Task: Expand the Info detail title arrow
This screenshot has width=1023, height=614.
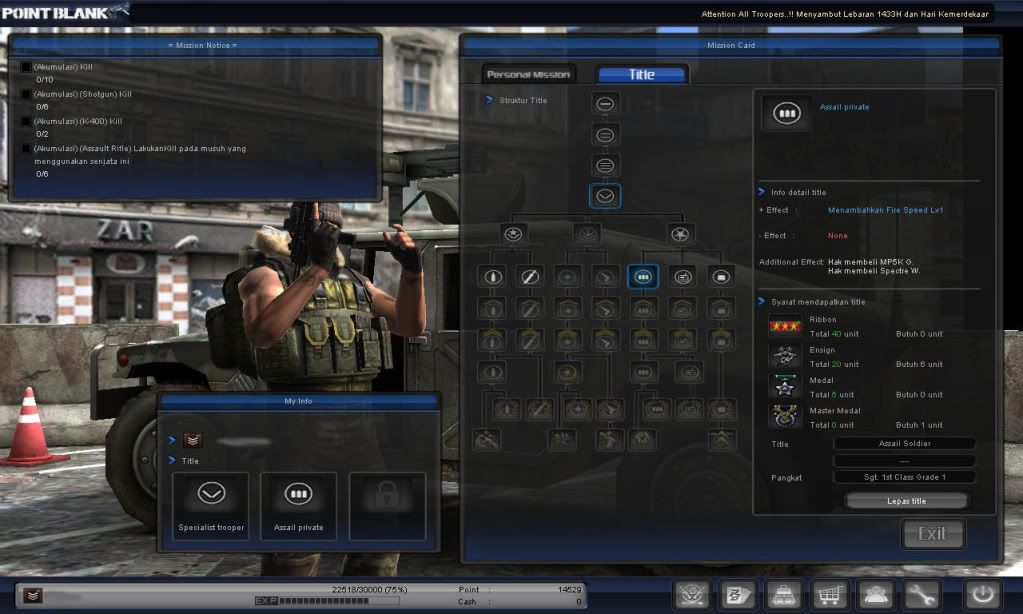Action: pyautogui.click(x=761, y=192)
